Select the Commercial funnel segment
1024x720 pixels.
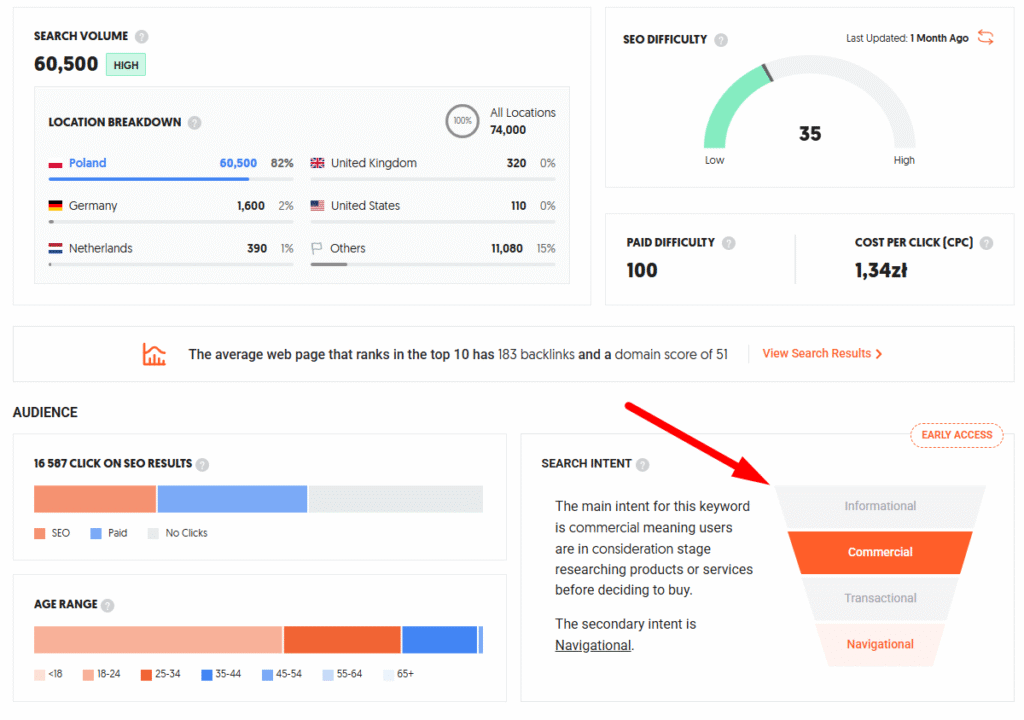coord(880,552)
